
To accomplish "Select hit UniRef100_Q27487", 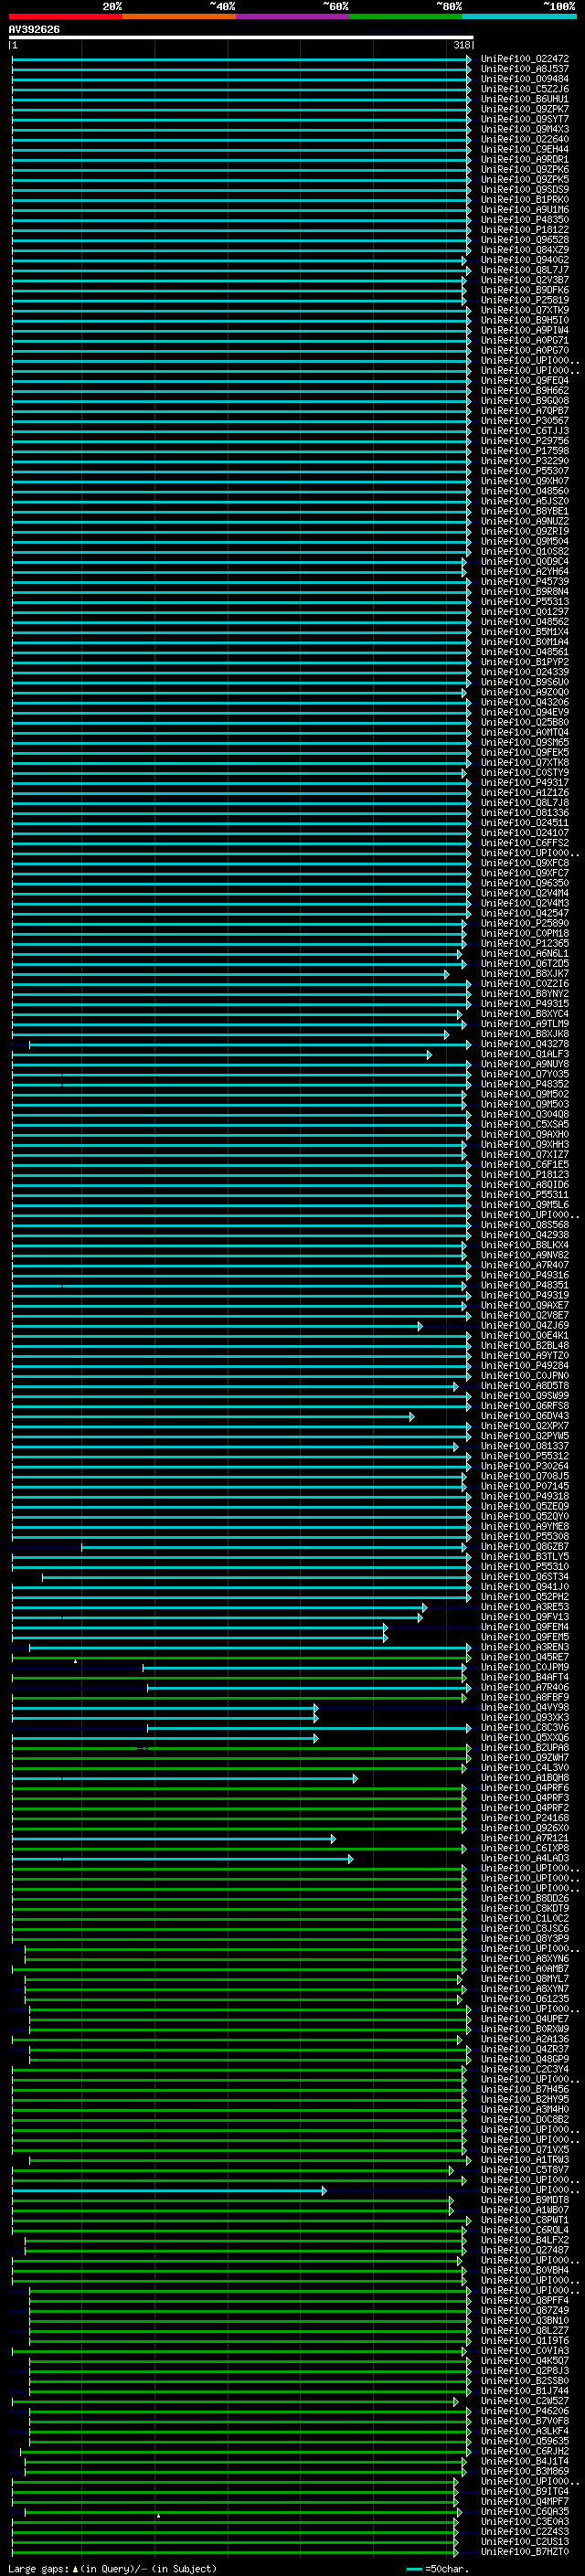I will 524,2251.
